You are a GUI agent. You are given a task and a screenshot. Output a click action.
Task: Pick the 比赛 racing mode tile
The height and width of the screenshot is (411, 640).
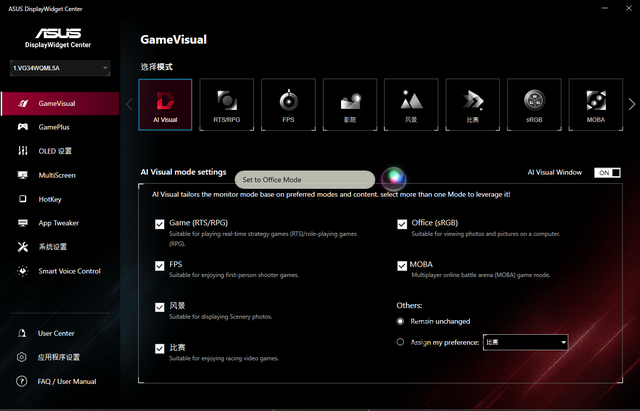[473, 104]
